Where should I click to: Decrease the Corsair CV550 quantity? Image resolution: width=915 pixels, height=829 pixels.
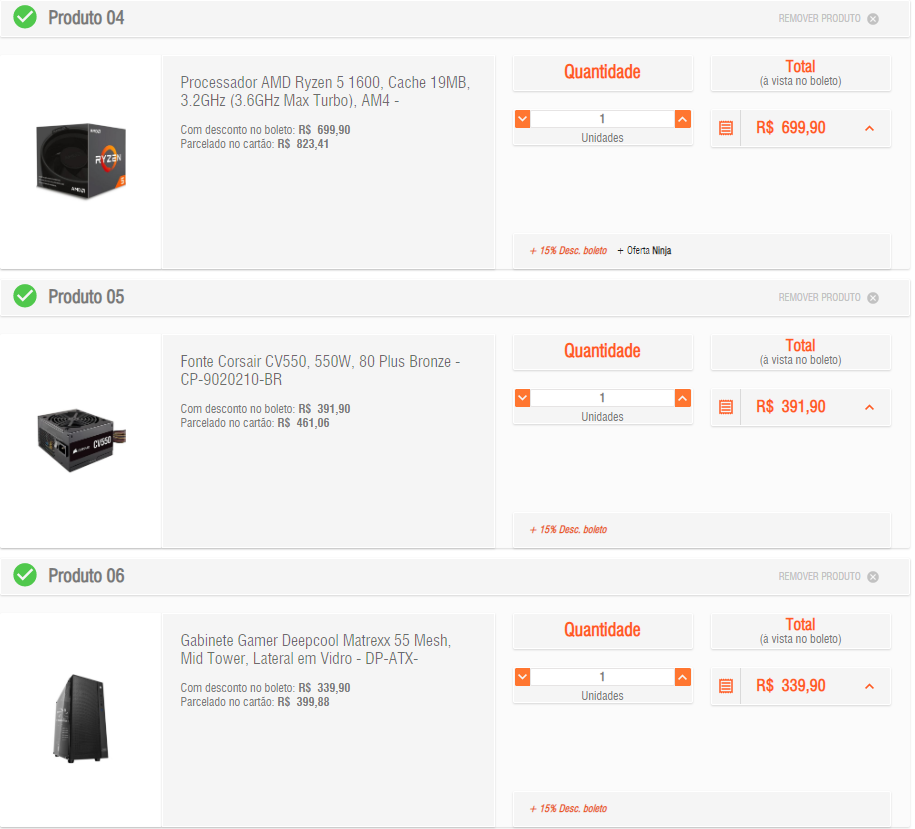[x=523, y=398]
